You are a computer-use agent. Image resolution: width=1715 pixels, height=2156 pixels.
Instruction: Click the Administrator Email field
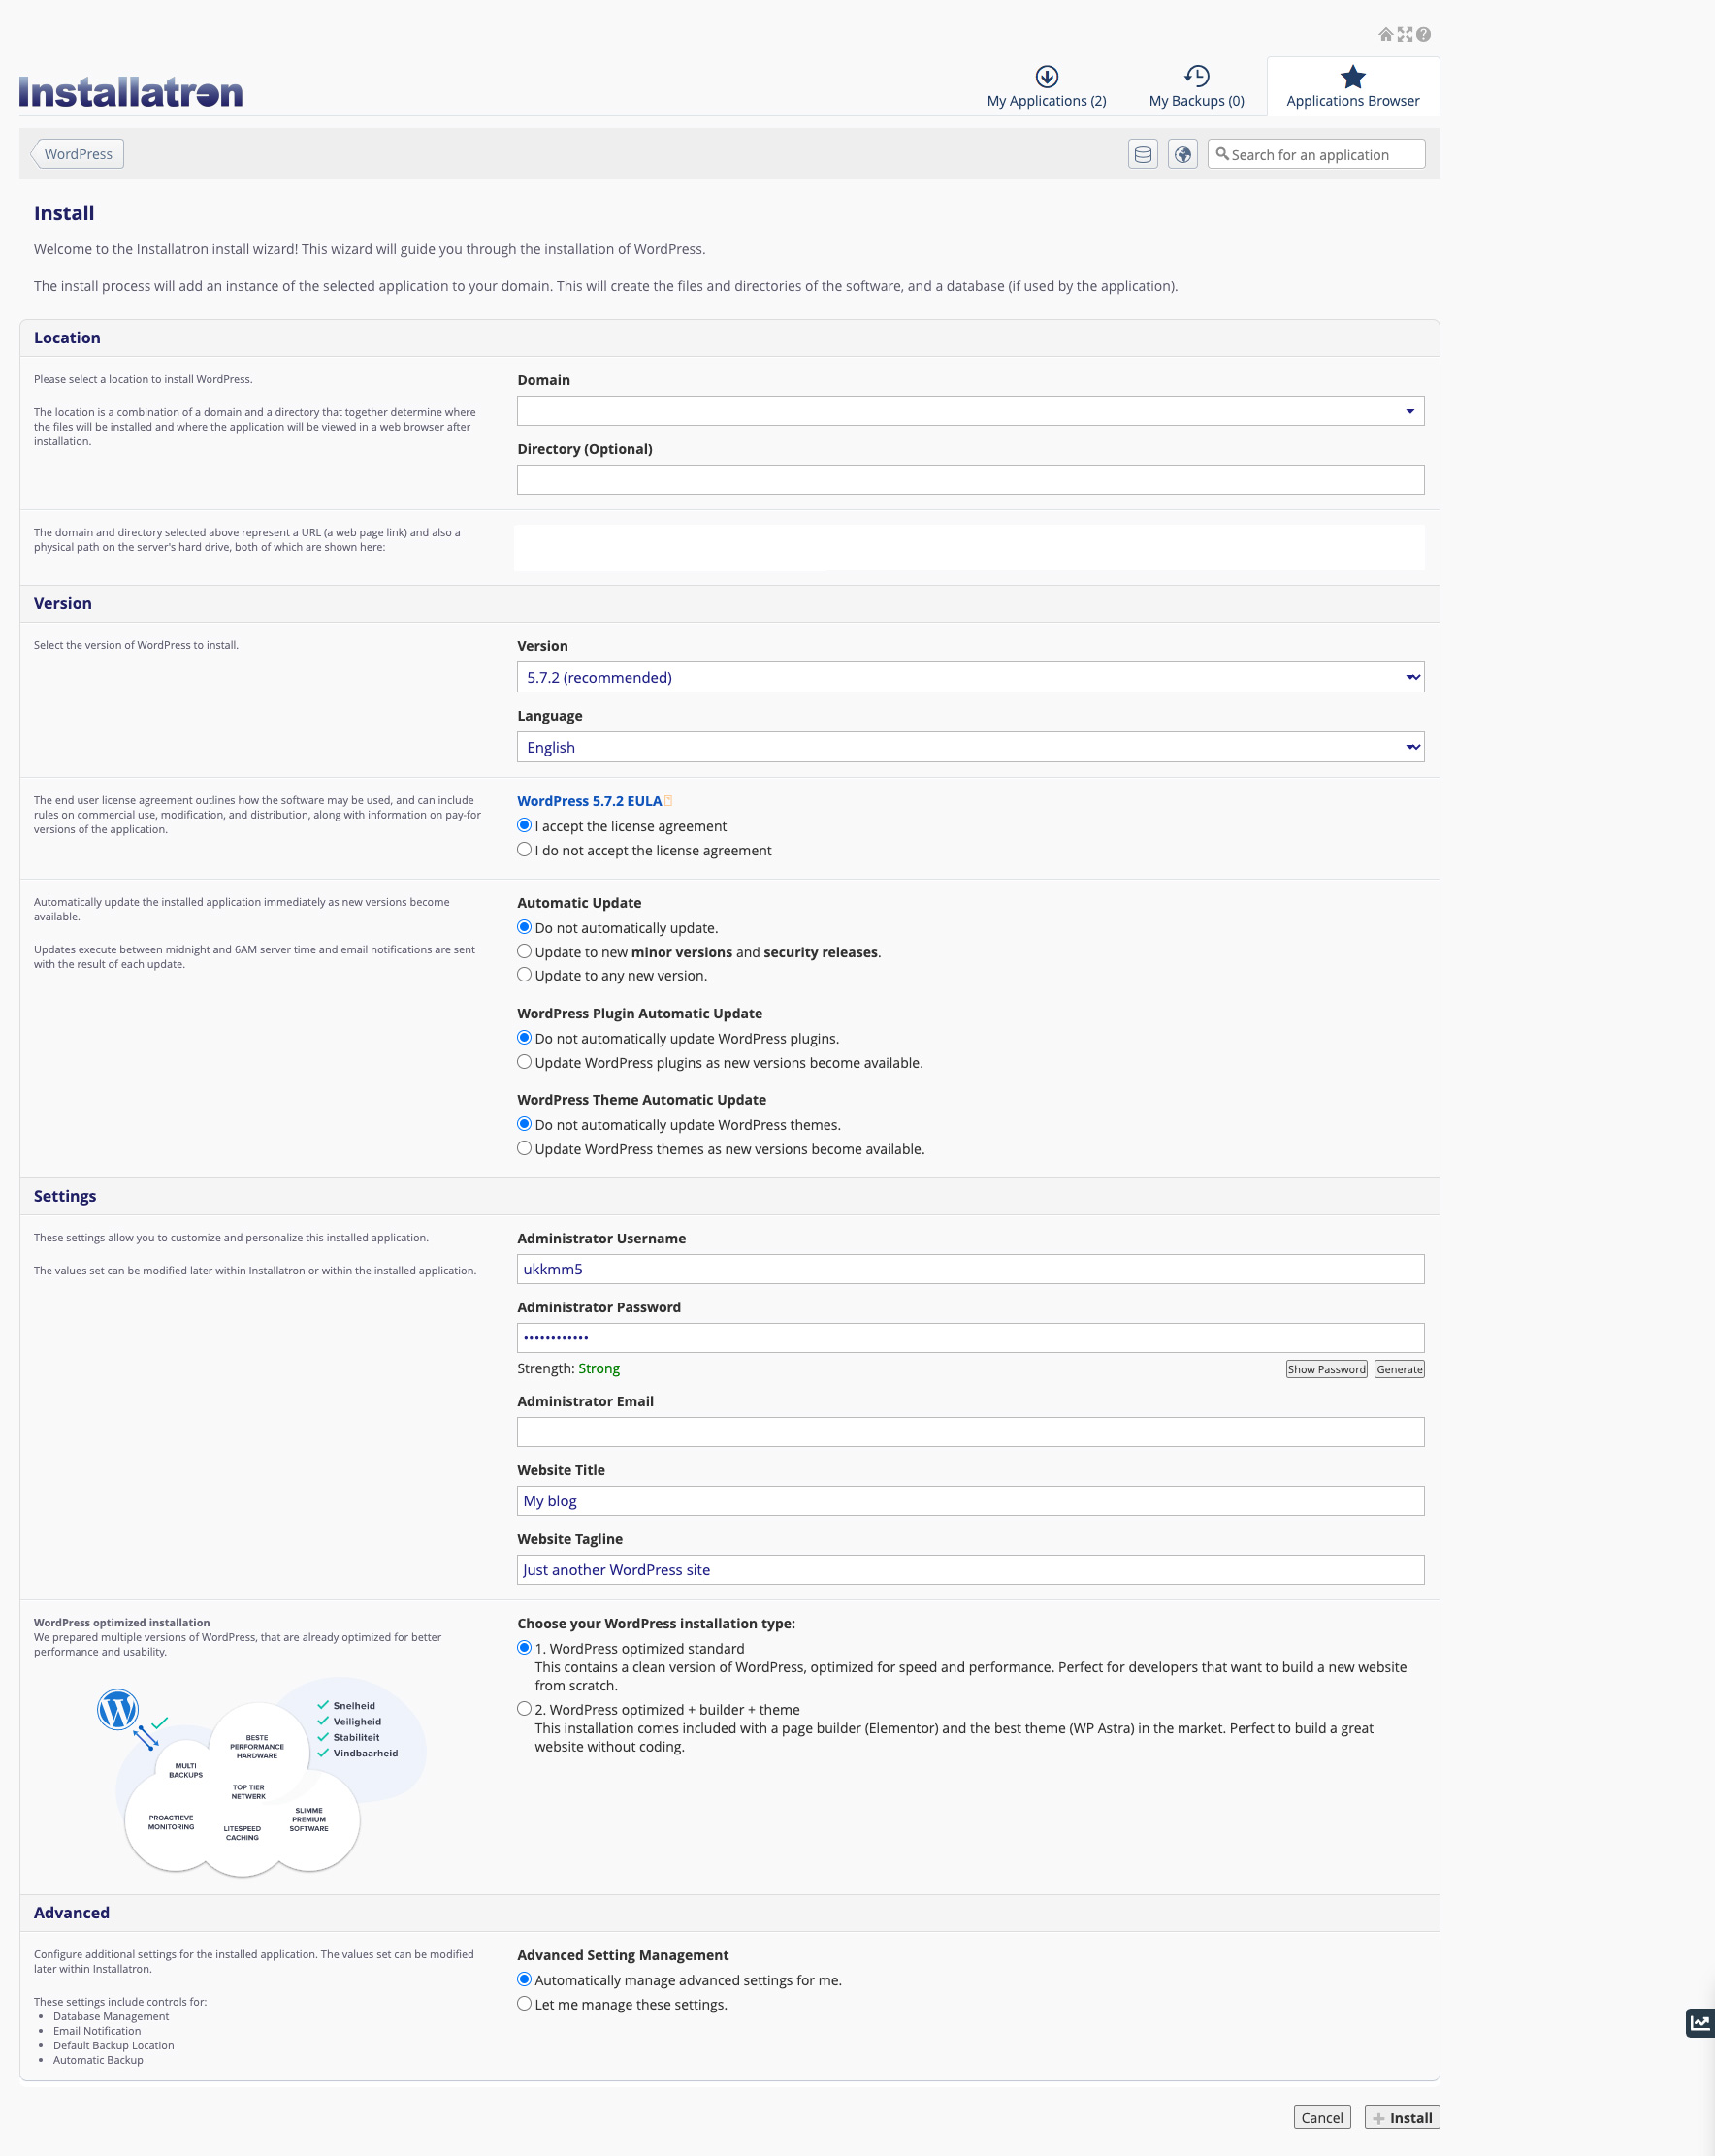(x=970, y=1432)
